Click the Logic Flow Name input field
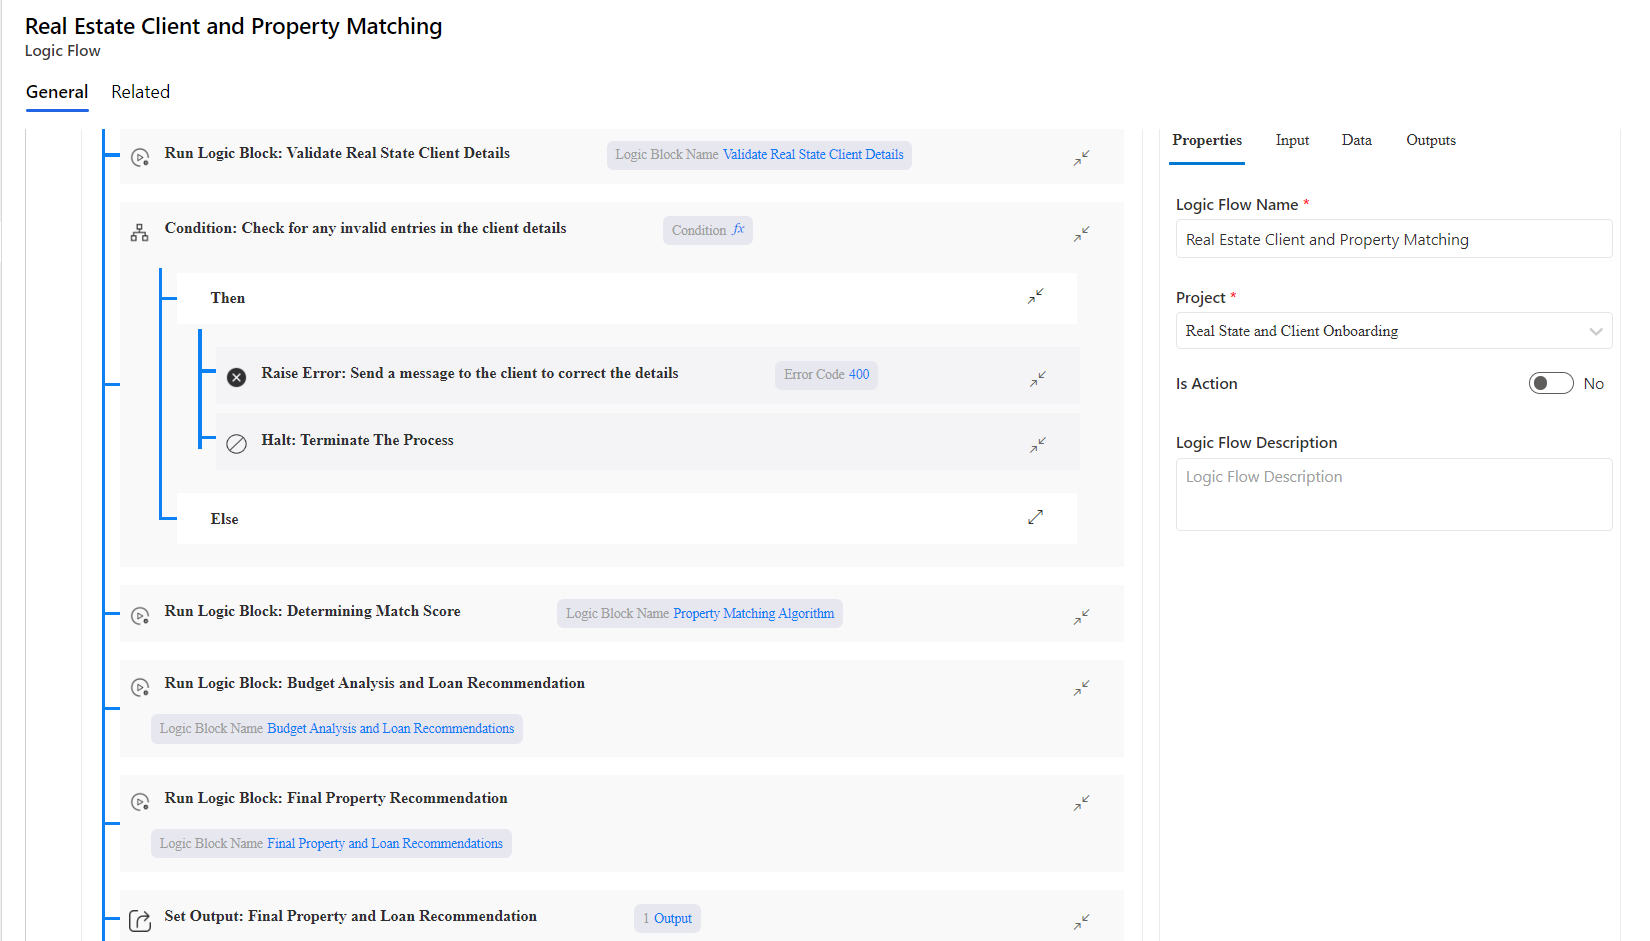The width and height of the screenshot is (1650, 941). (1393, 240)
